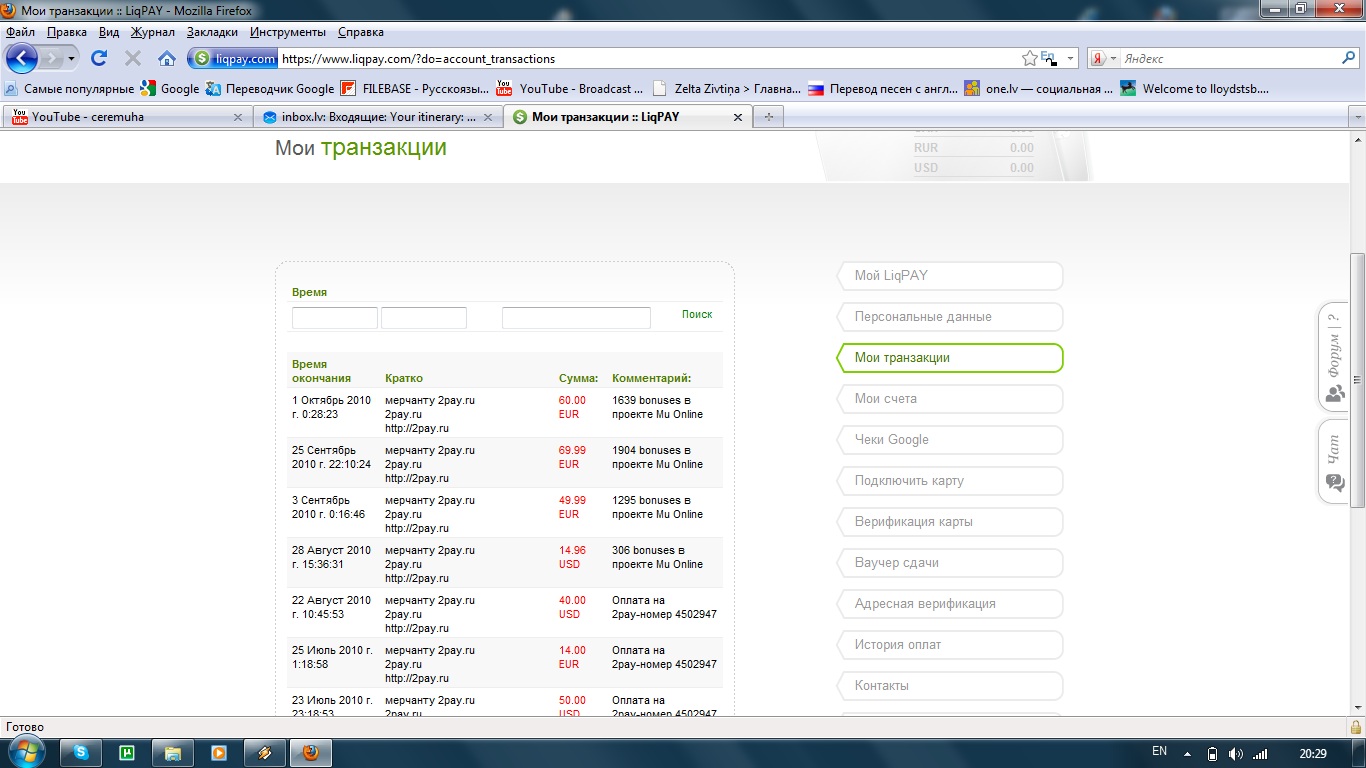This screenshot has height=768, width=1366.
Task: Open the Форум side tab
Action: 1334,358
